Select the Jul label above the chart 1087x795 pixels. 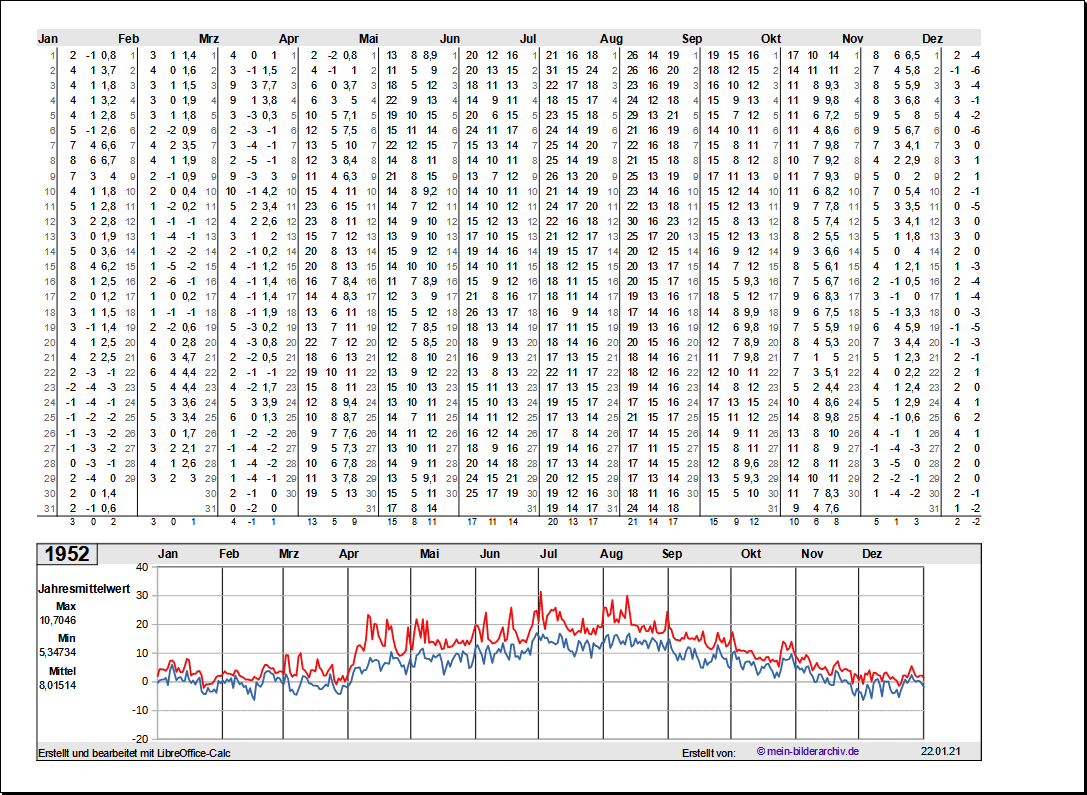[549, 554]
